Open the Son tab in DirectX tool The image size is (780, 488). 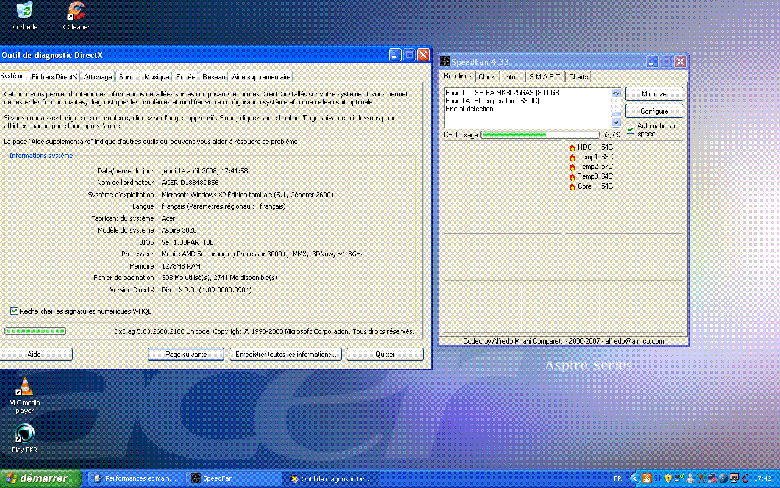pos(126,77)
